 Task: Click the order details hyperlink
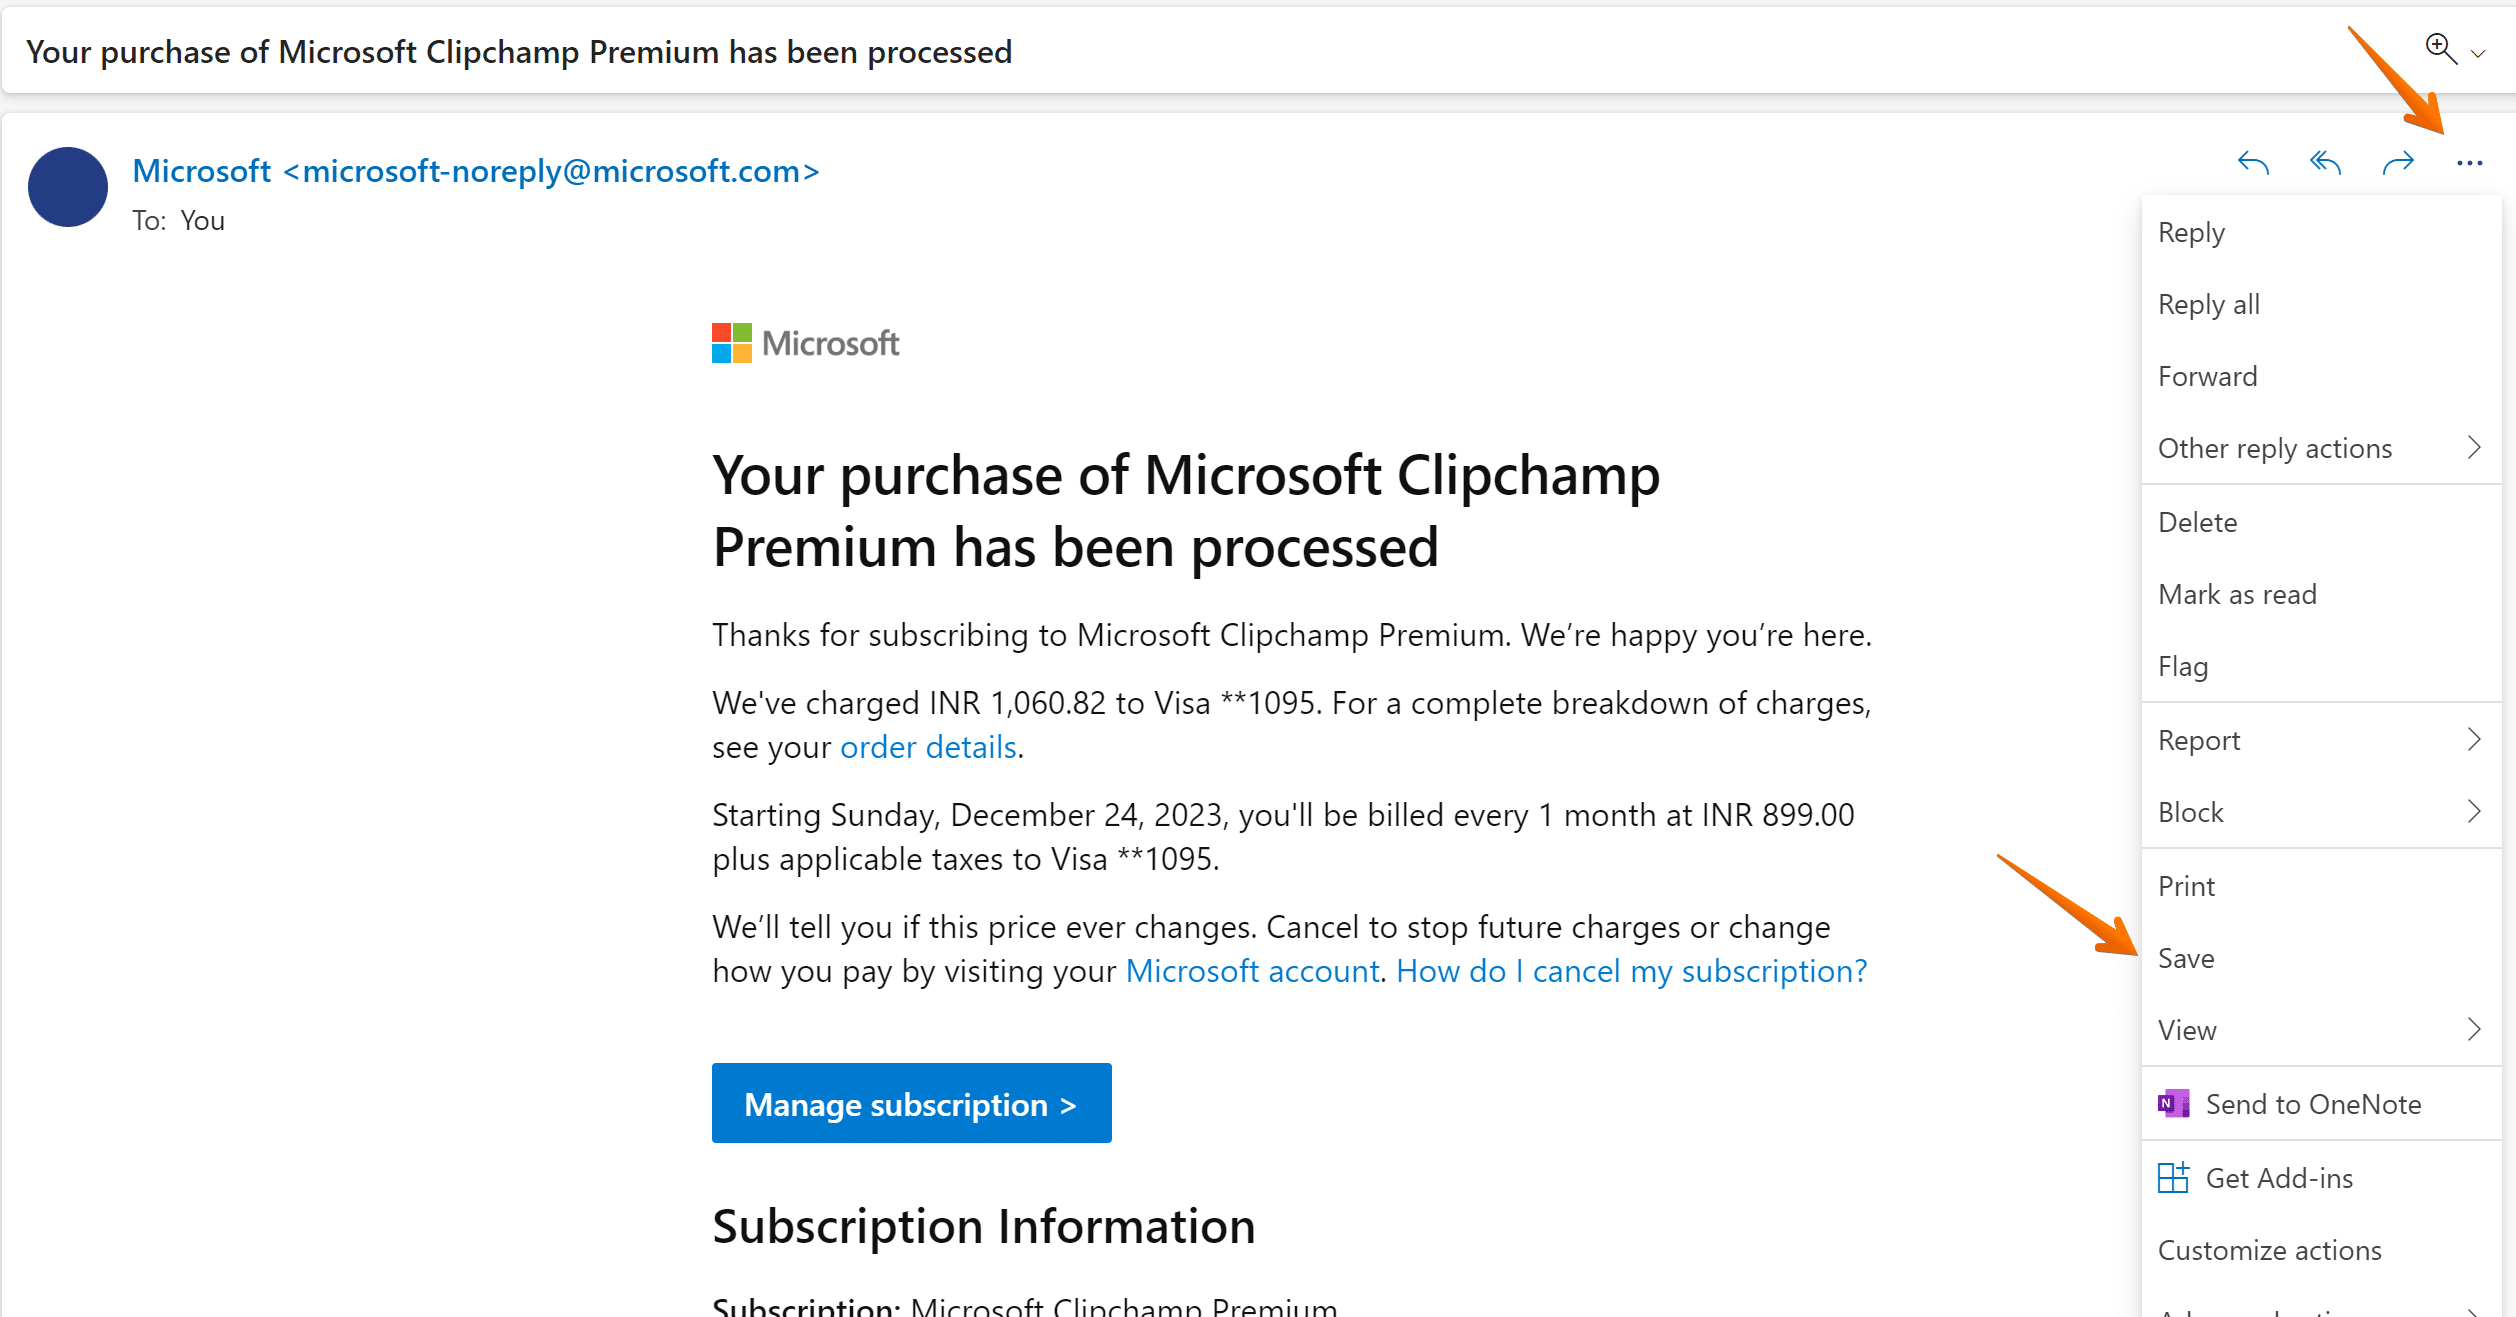(x=927, y=748)
